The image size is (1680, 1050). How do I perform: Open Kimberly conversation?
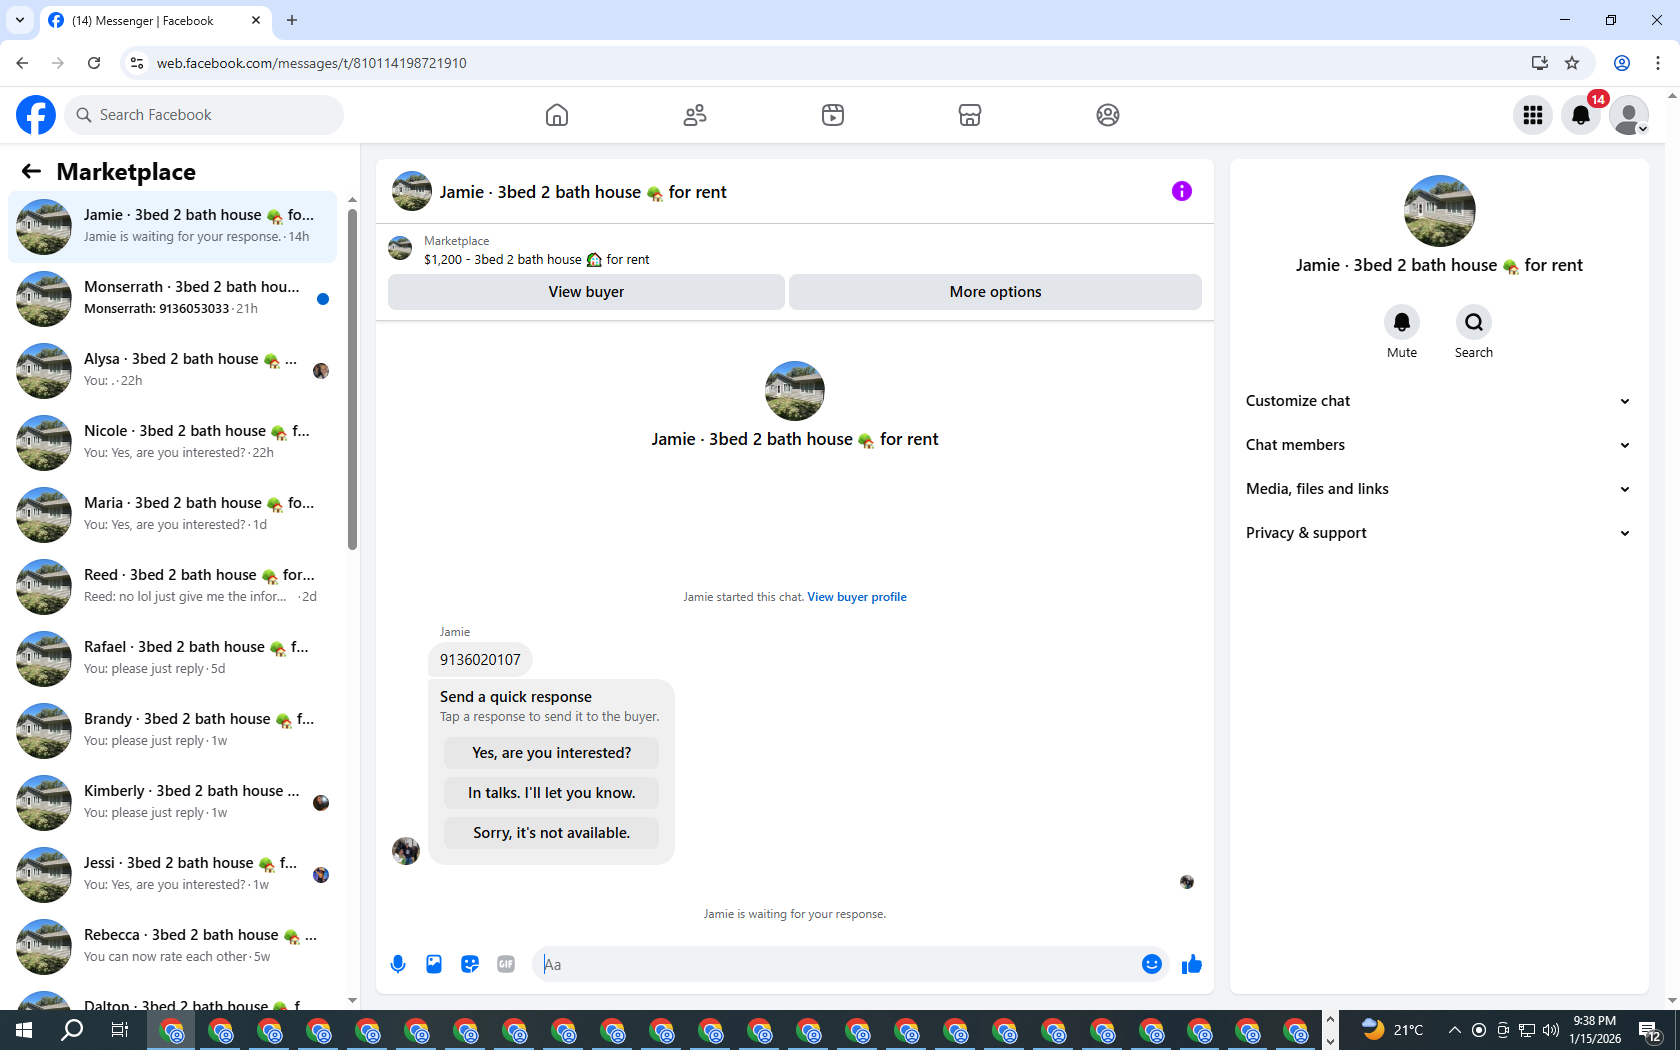pyautogui.click(x=173, y=803)
